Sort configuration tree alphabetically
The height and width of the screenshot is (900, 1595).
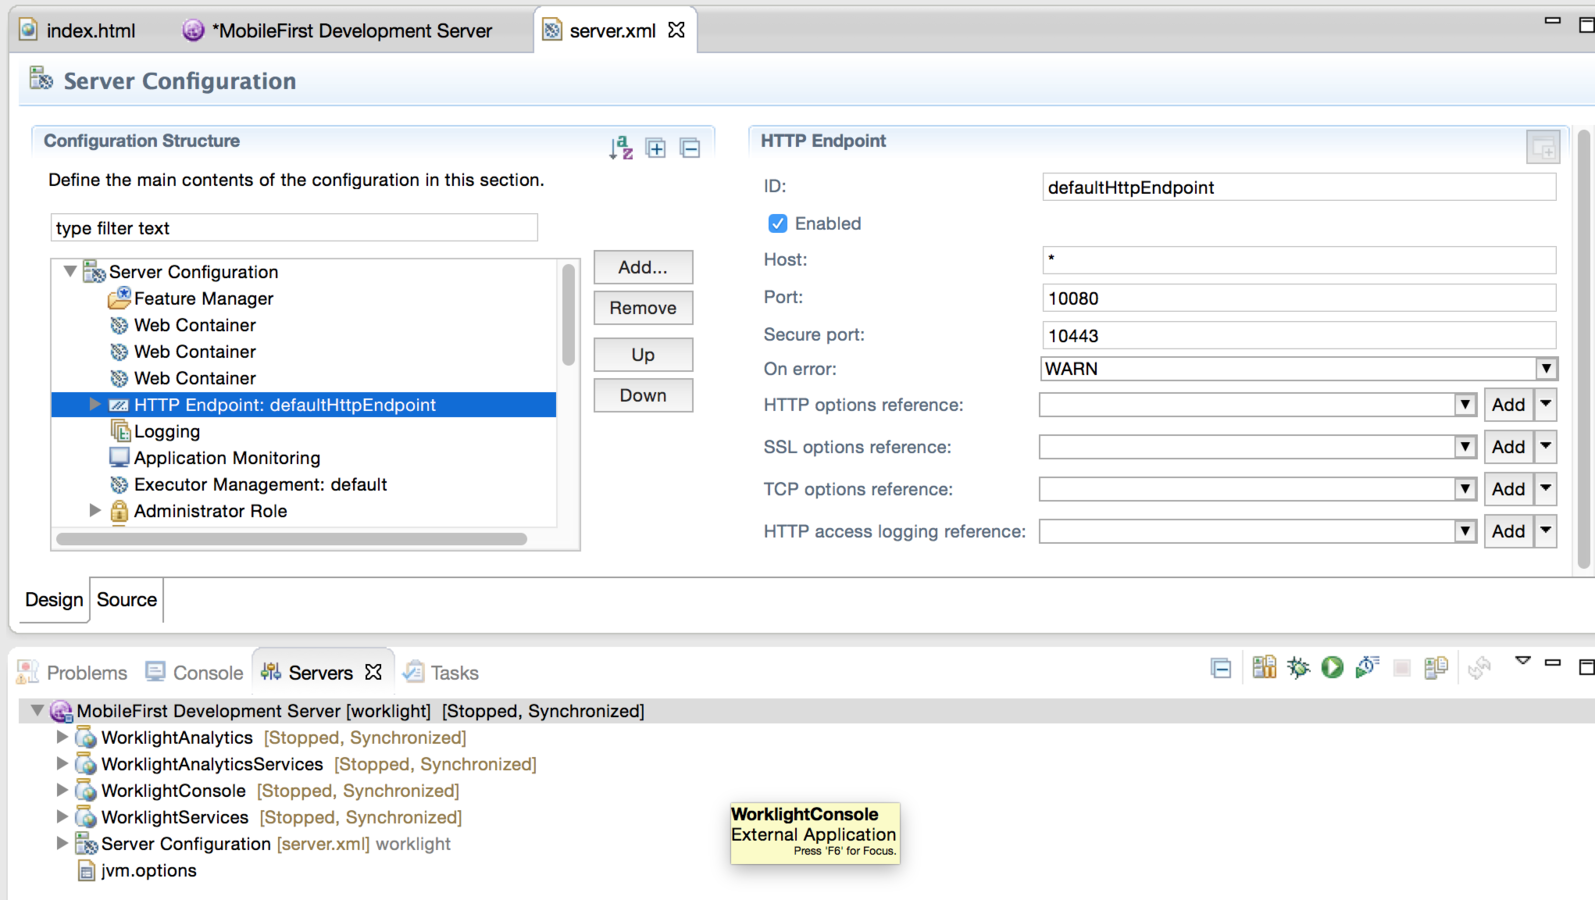click(x=621, y=148)
